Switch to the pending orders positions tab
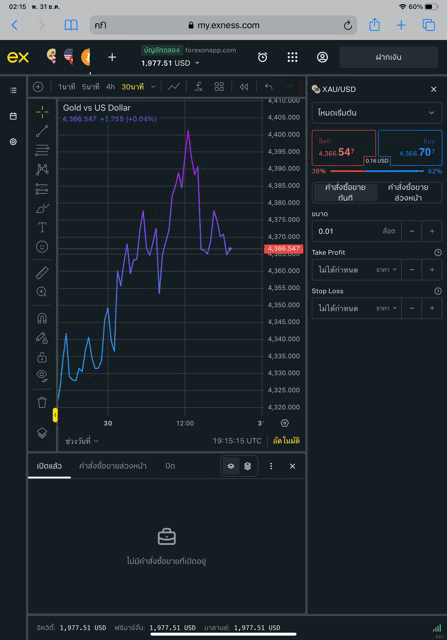This screenshot has width=447, height=640. point(113,466)
